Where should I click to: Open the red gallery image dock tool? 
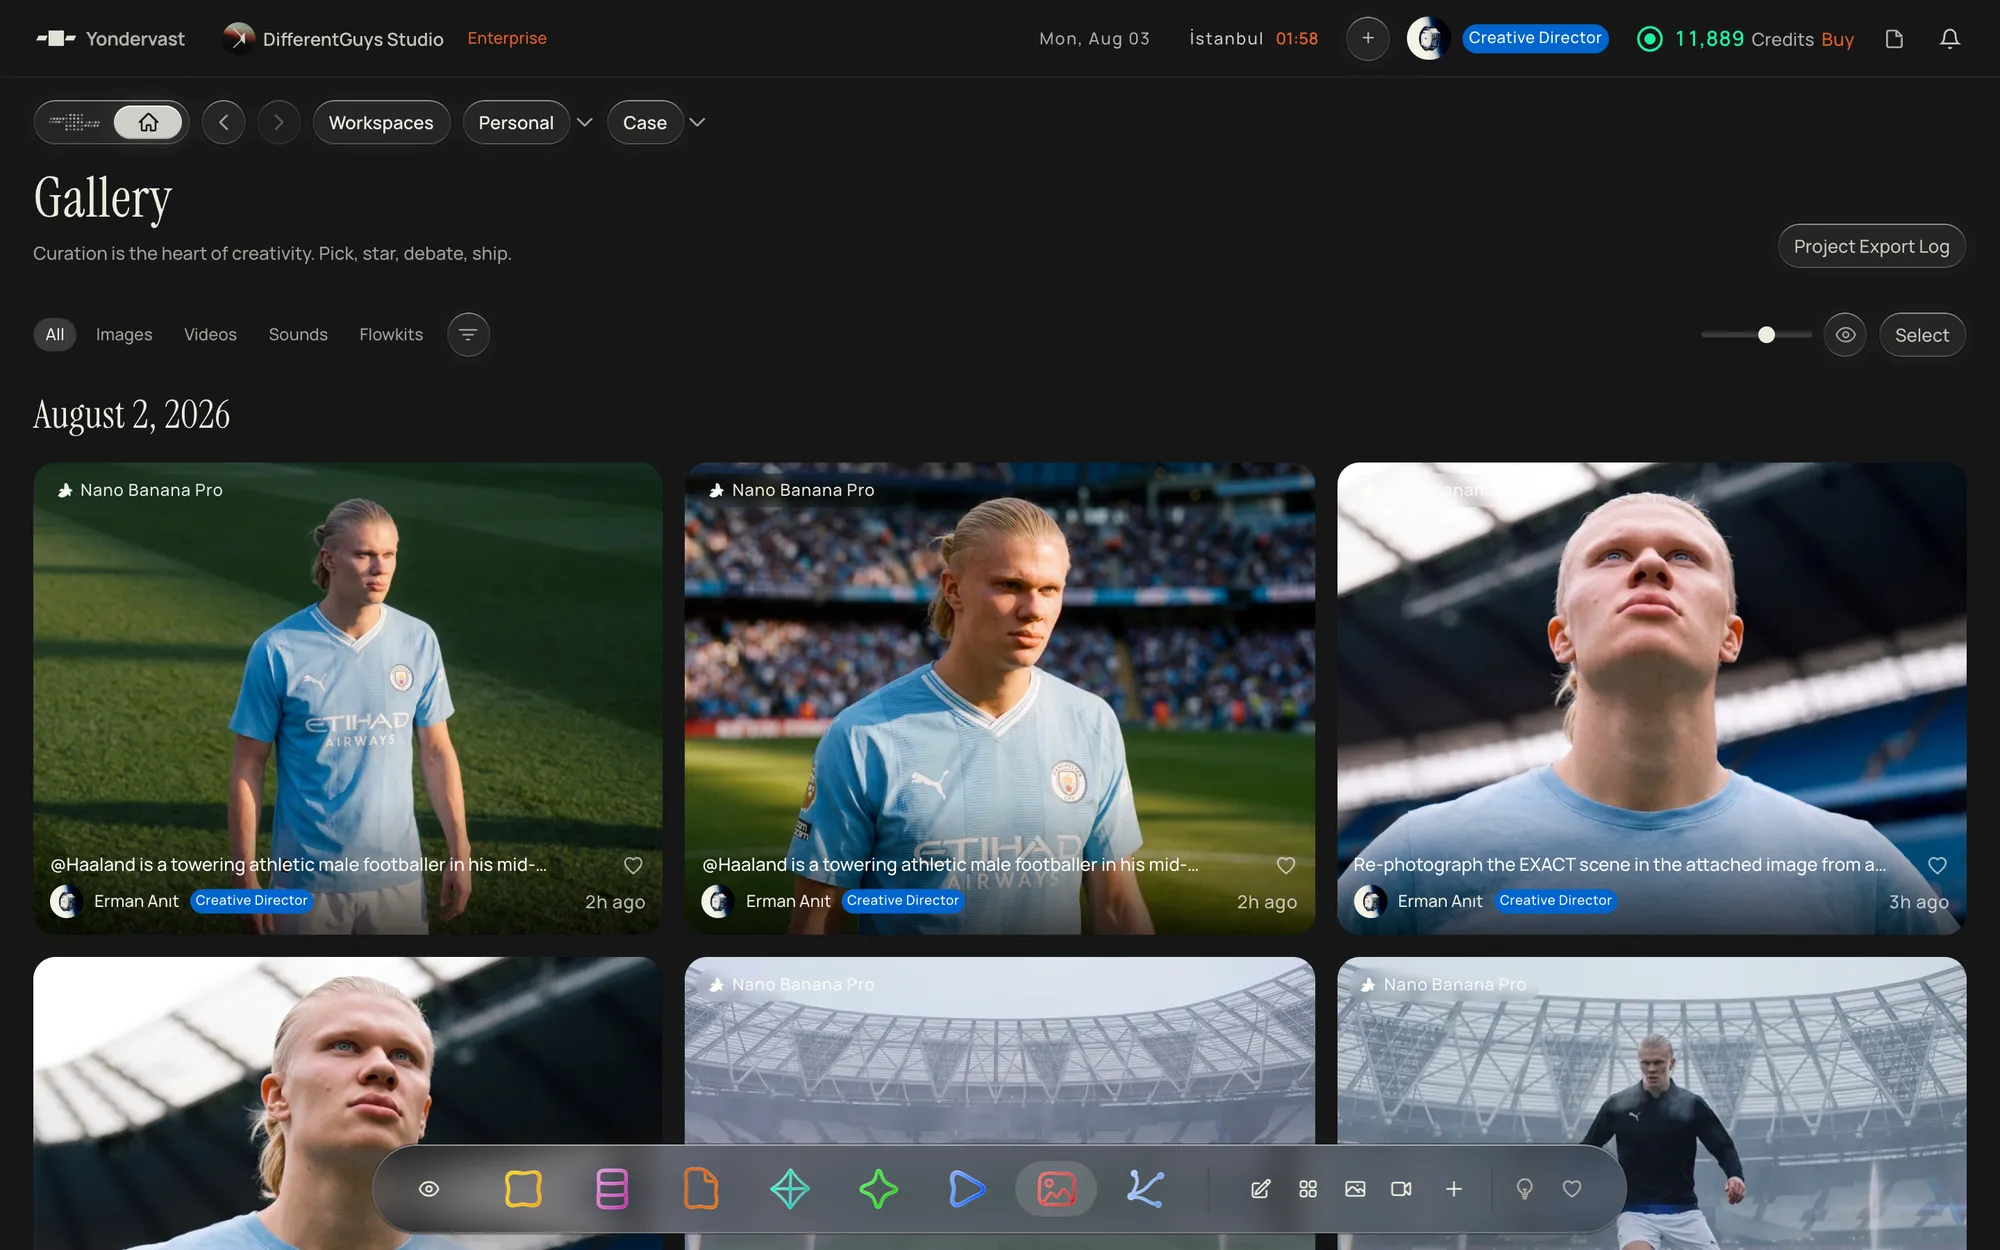[x=1056, y=1189]
